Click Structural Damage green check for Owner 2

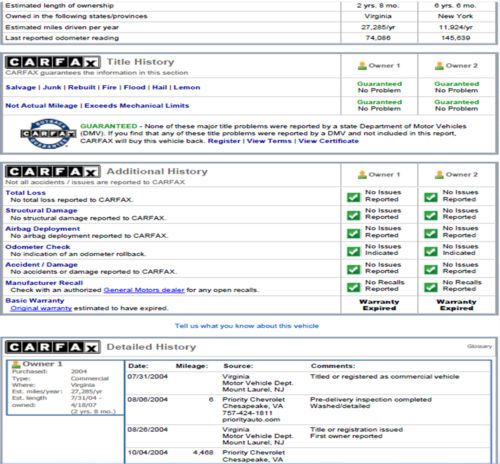(x=431, y=215)
